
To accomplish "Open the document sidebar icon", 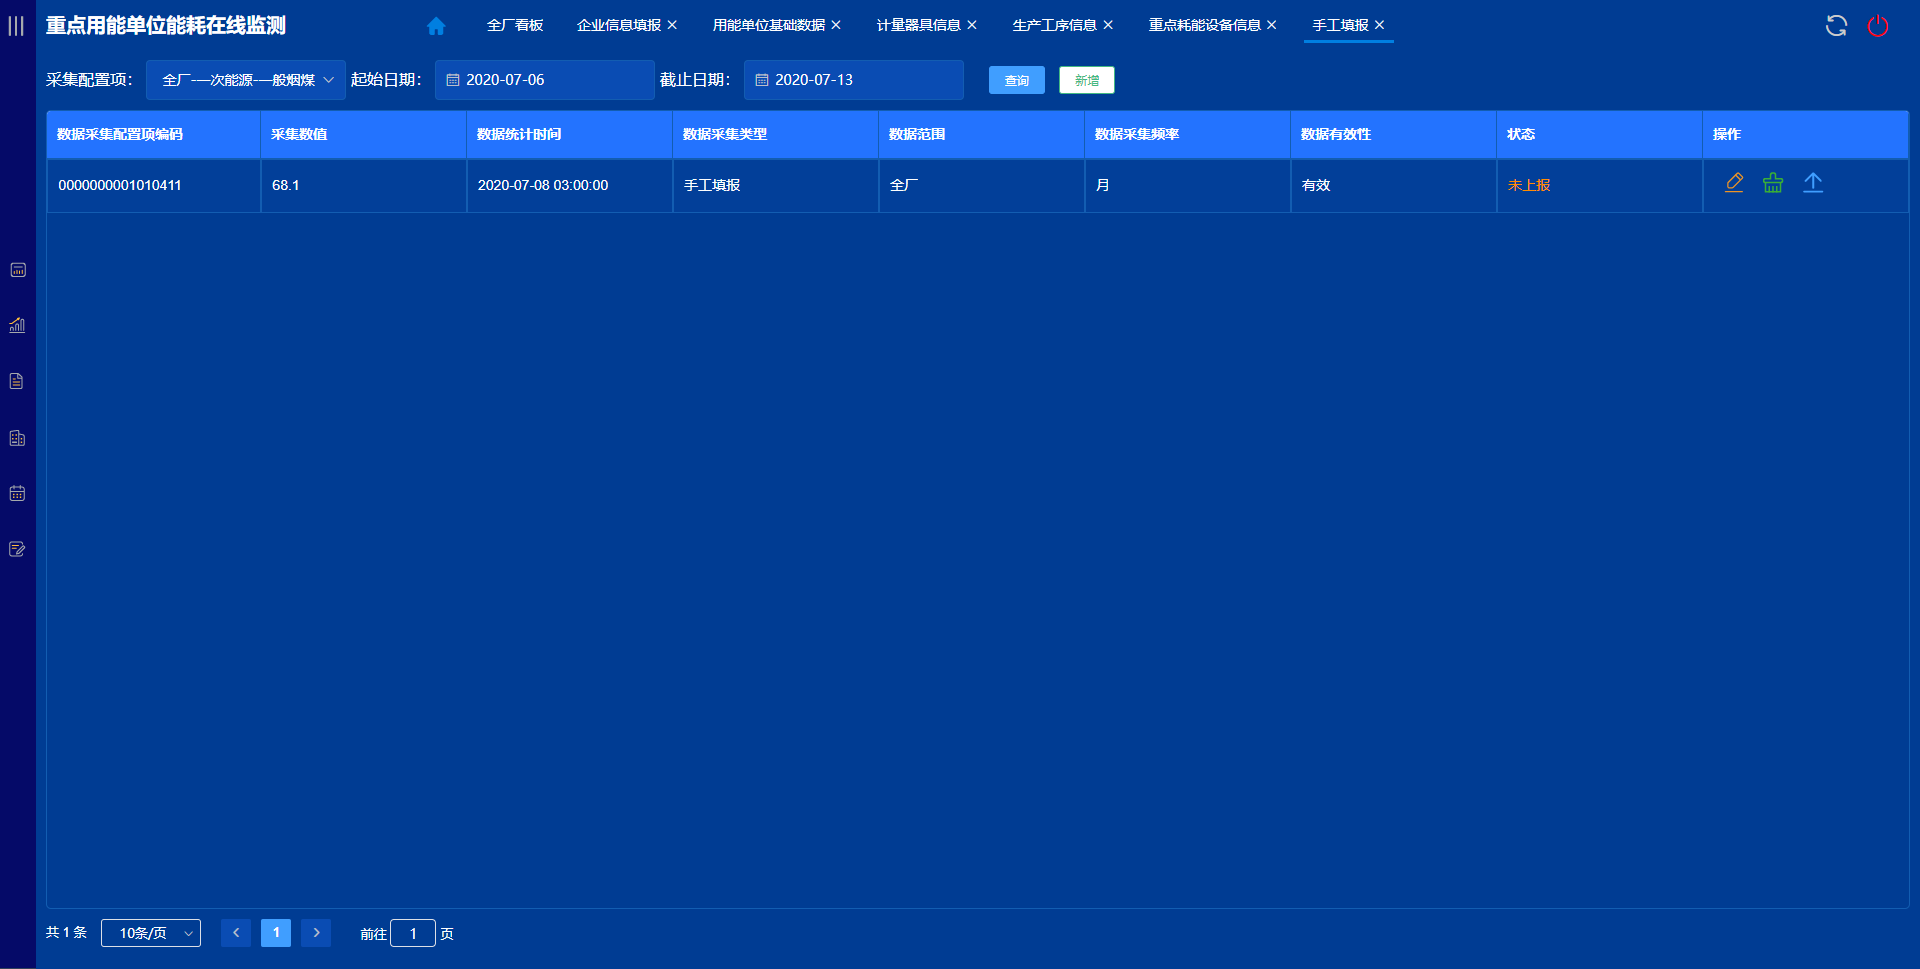I will [x=17, y=381].
